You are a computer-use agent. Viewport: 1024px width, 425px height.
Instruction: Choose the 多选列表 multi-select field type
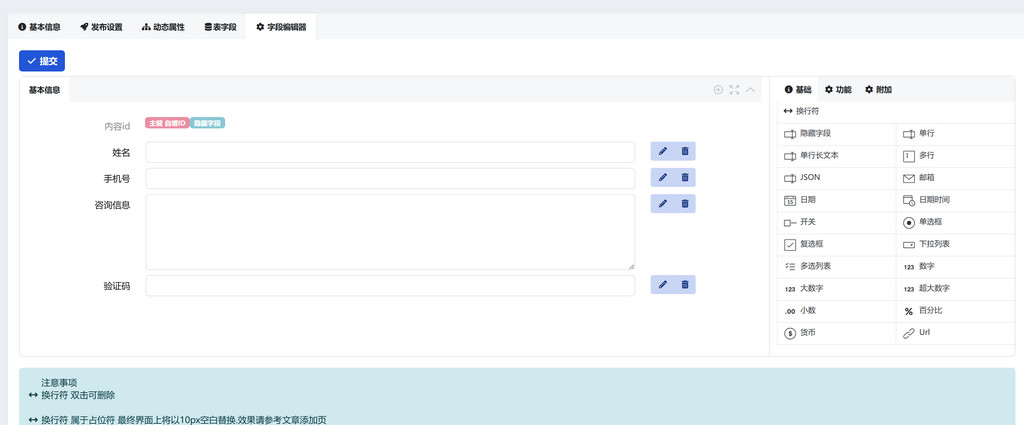(814, 266)
